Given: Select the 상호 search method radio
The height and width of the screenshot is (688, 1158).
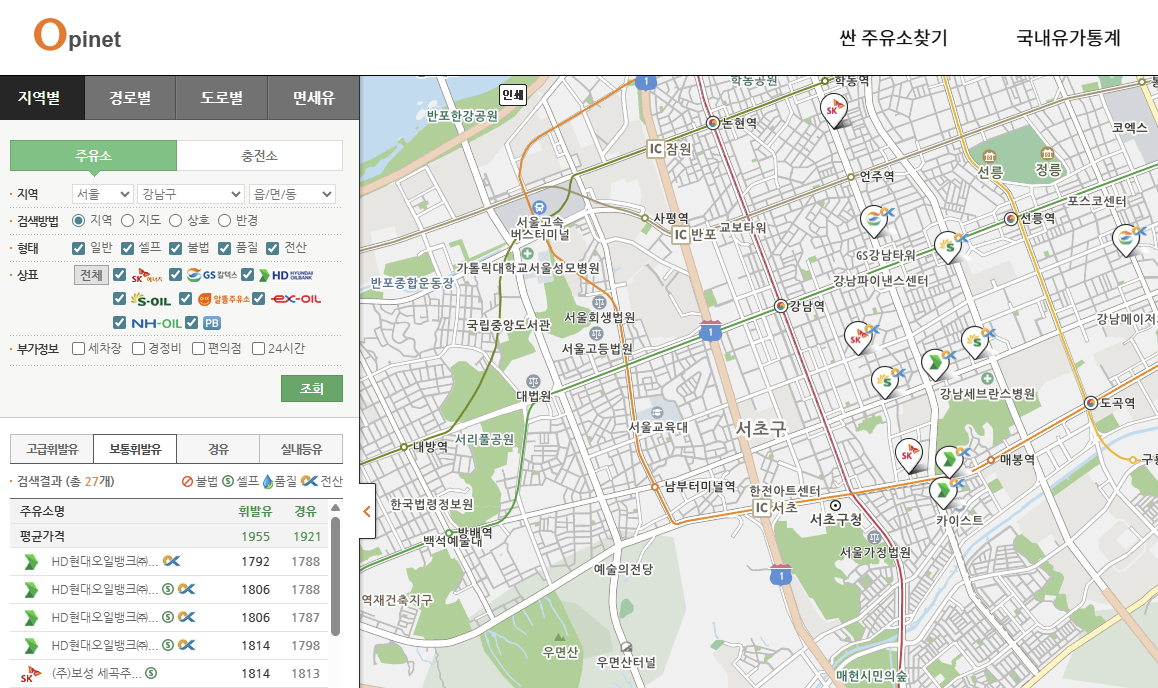Looking at the screenshot, I should tap(175, 220).
